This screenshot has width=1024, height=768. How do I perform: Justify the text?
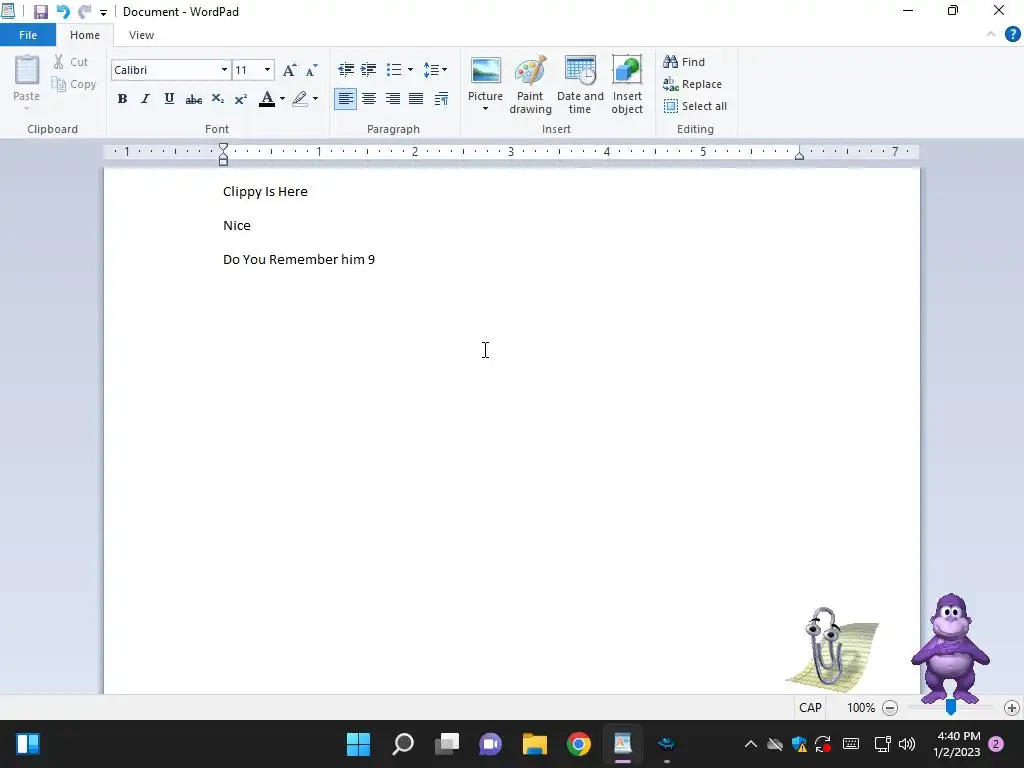[x=416, y=99]
